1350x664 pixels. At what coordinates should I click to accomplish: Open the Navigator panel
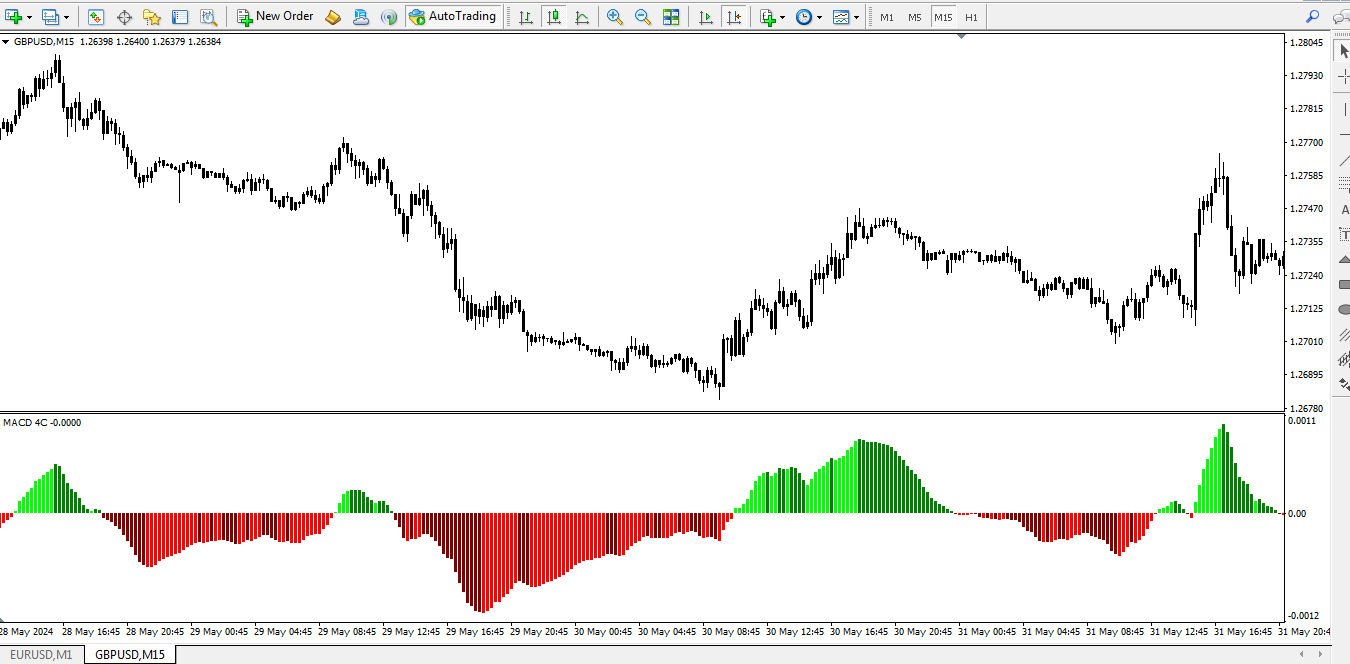[x=152, y=16]
